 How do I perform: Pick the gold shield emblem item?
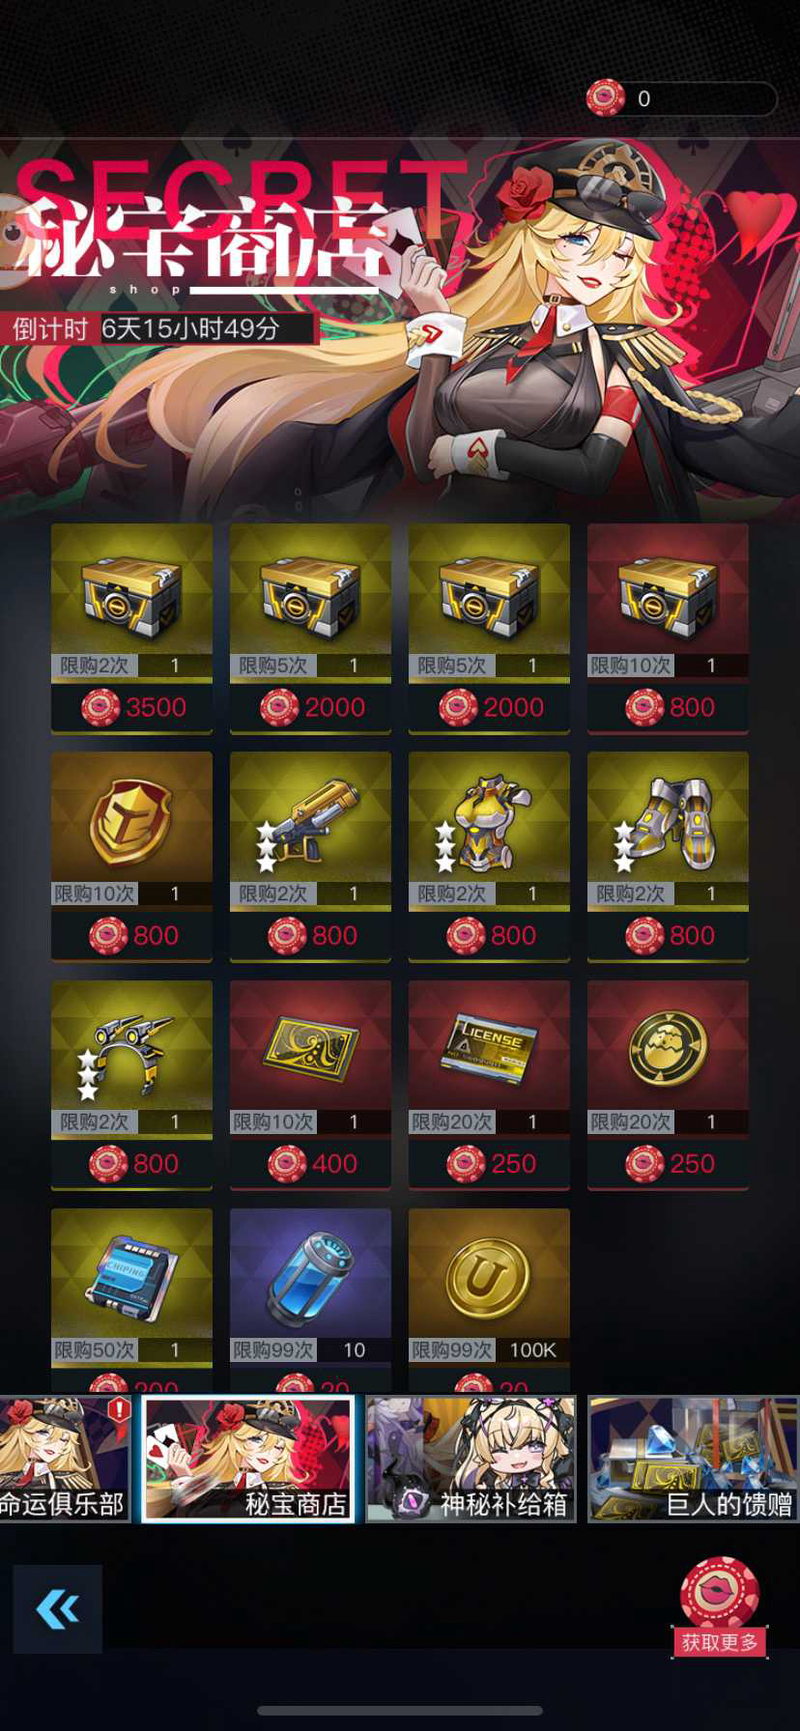(132, 856)
